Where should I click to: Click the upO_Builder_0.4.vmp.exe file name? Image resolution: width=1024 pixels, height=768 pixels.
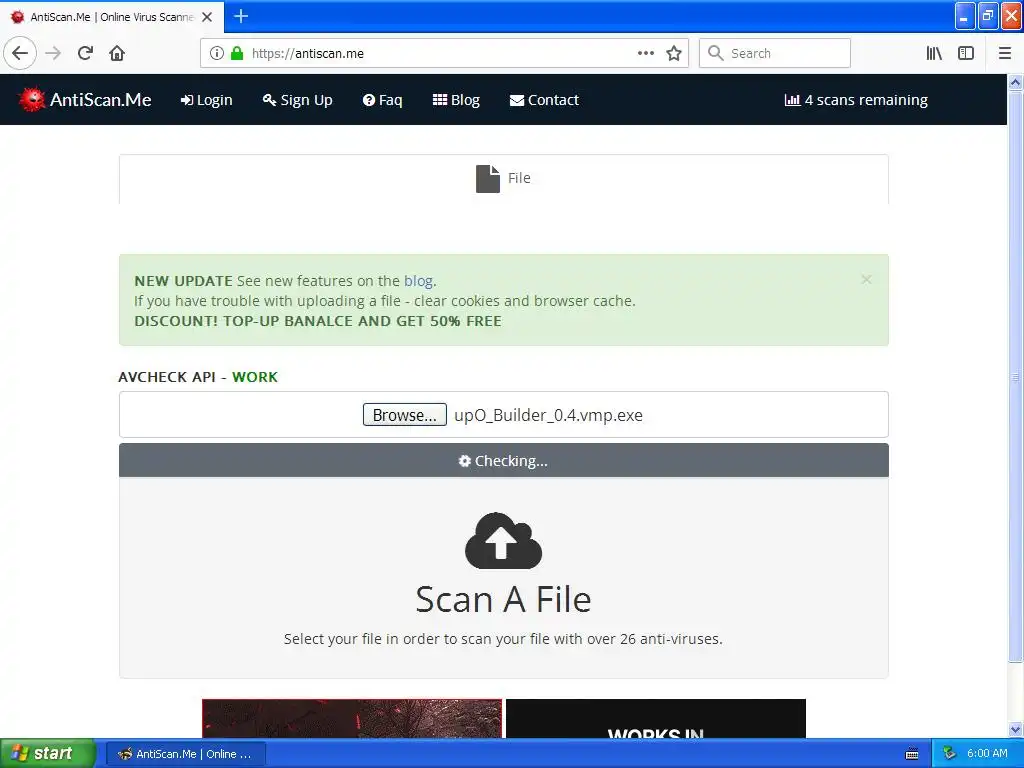[x=549, y=415]
